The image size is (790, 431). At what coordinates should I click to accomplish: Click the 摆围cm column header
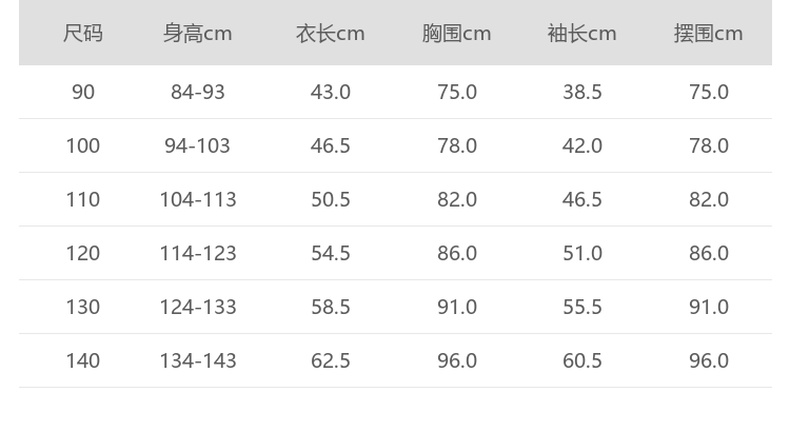tap(708, 34)
